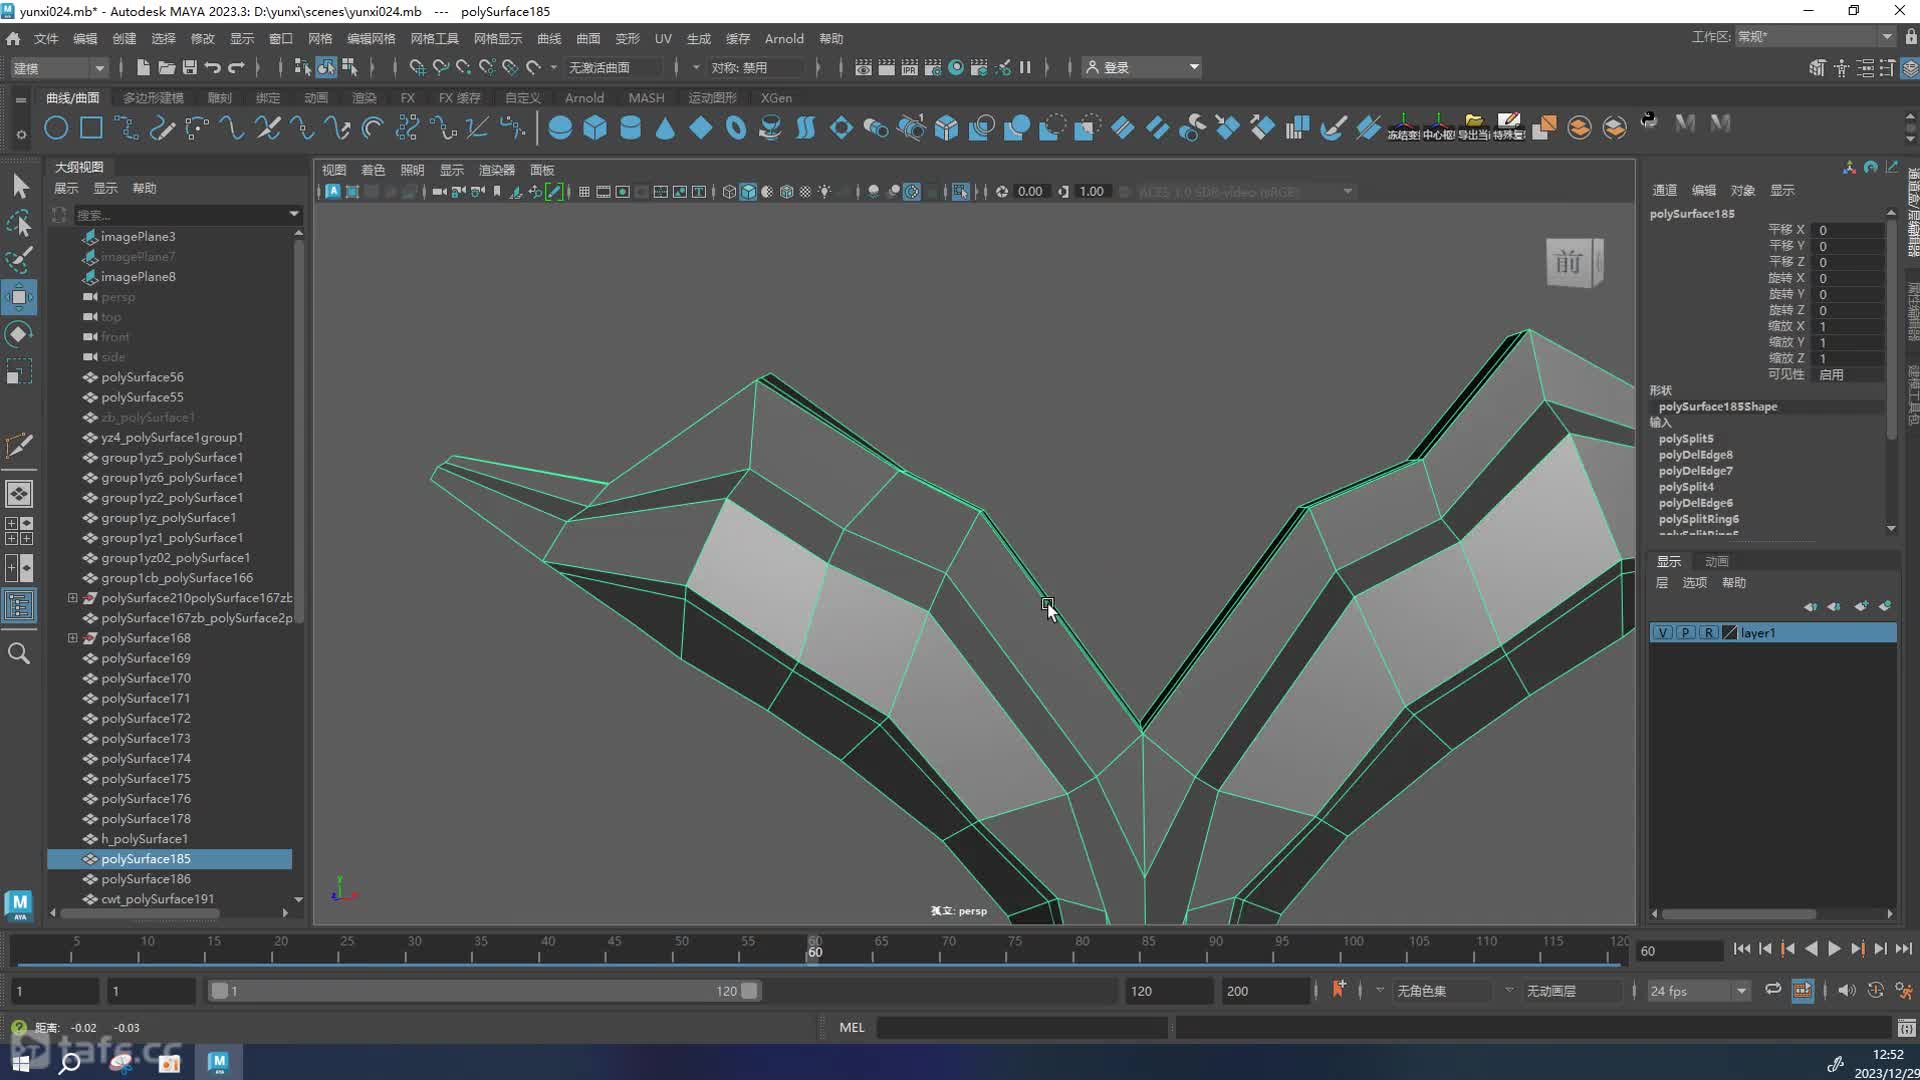The height and width of the screenshot is (1080, 1920).
Task: Toggle layer1 playback P box
Action: click(x=1686, y=633)
